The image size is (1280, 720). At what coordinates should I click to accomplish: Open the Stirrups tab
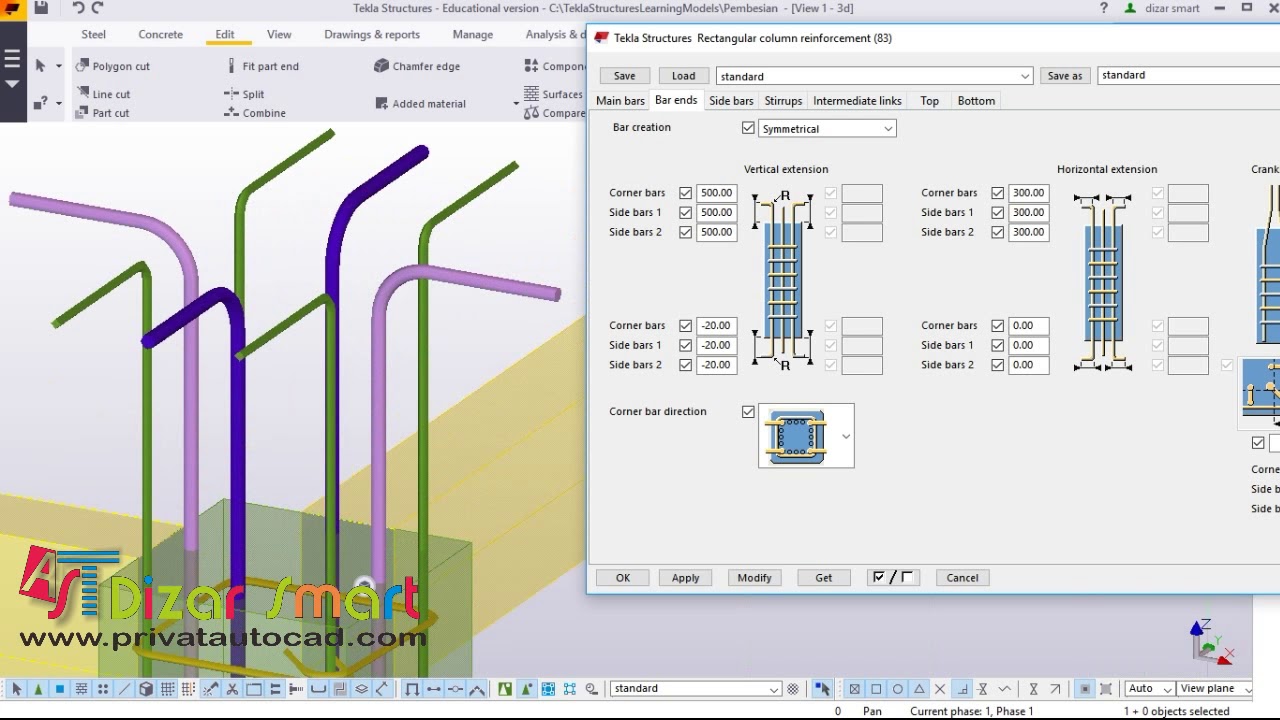pos(783,101)
